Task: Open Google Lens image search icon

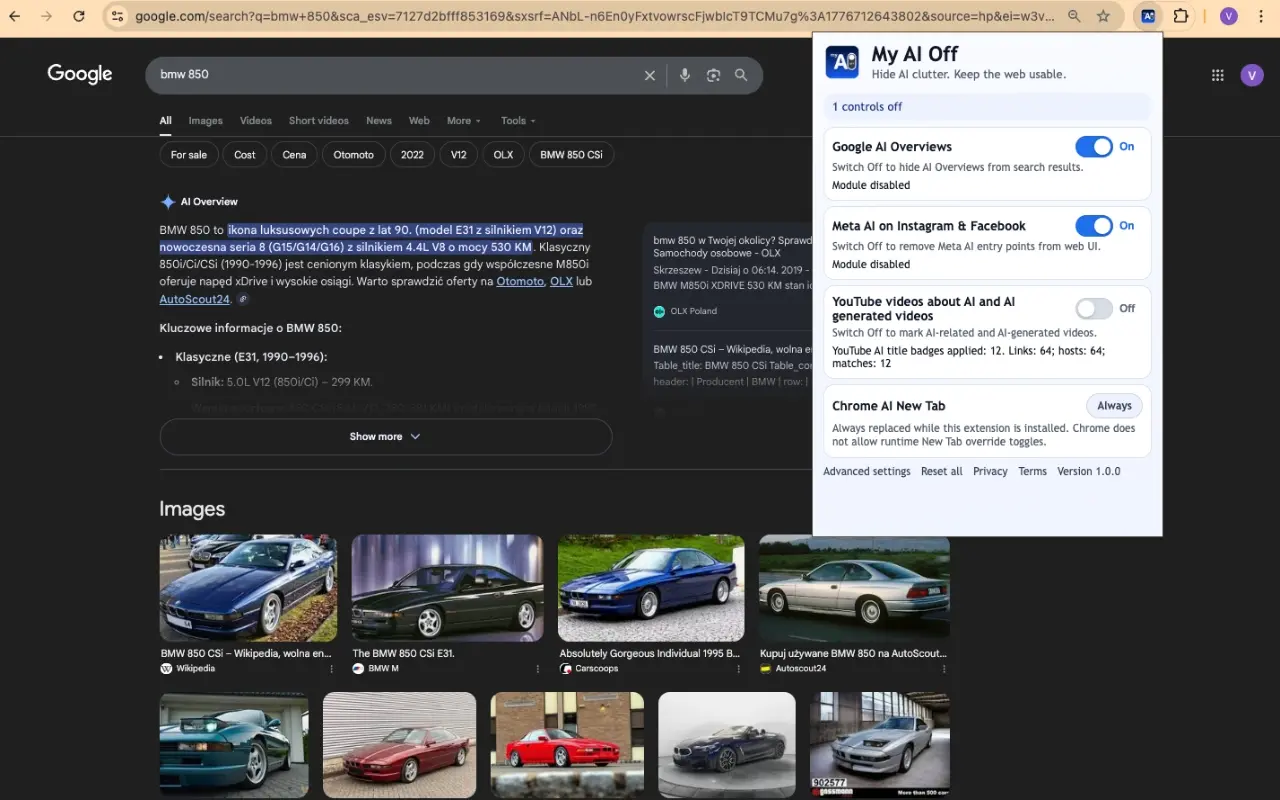Action: 713,75
